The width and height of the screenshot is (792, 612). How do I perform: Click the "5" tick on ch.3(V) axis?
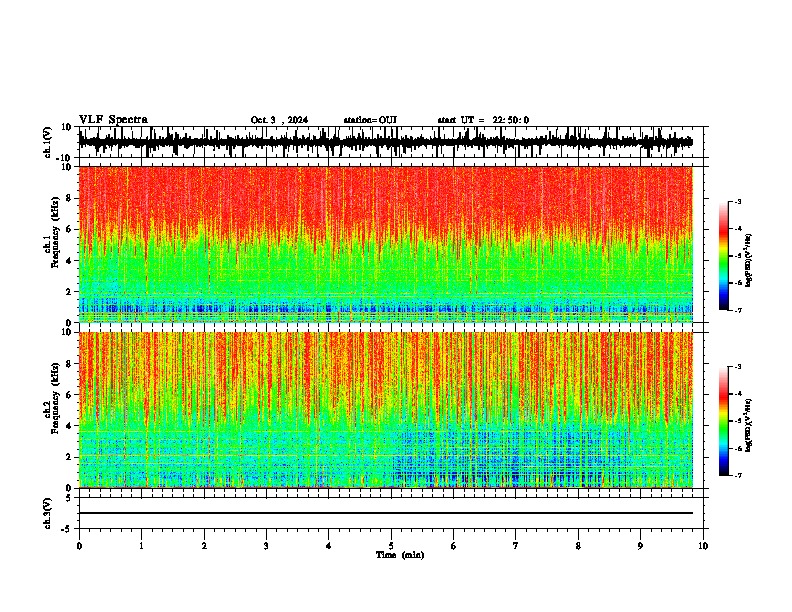coord(69,498)
